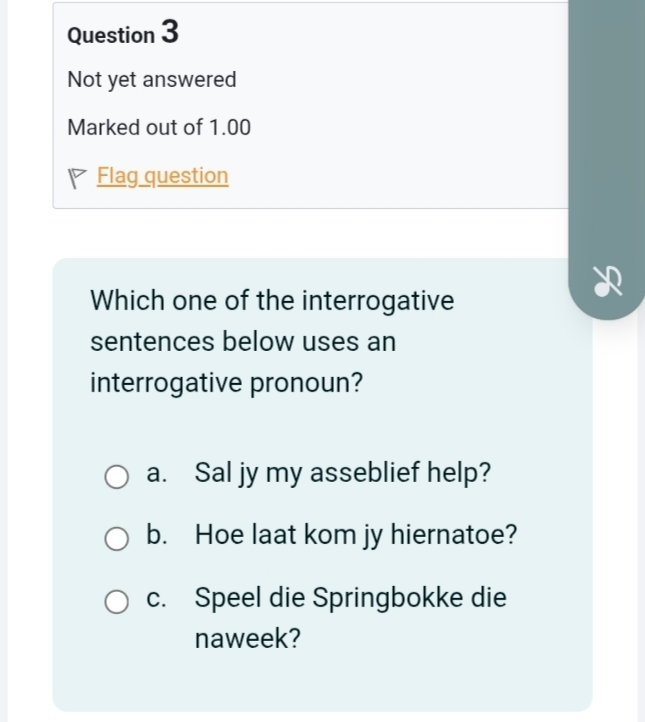This screenshot has height=722, width=645.
Task: Click the option letter 'a.' label
Action: point(156,473)
